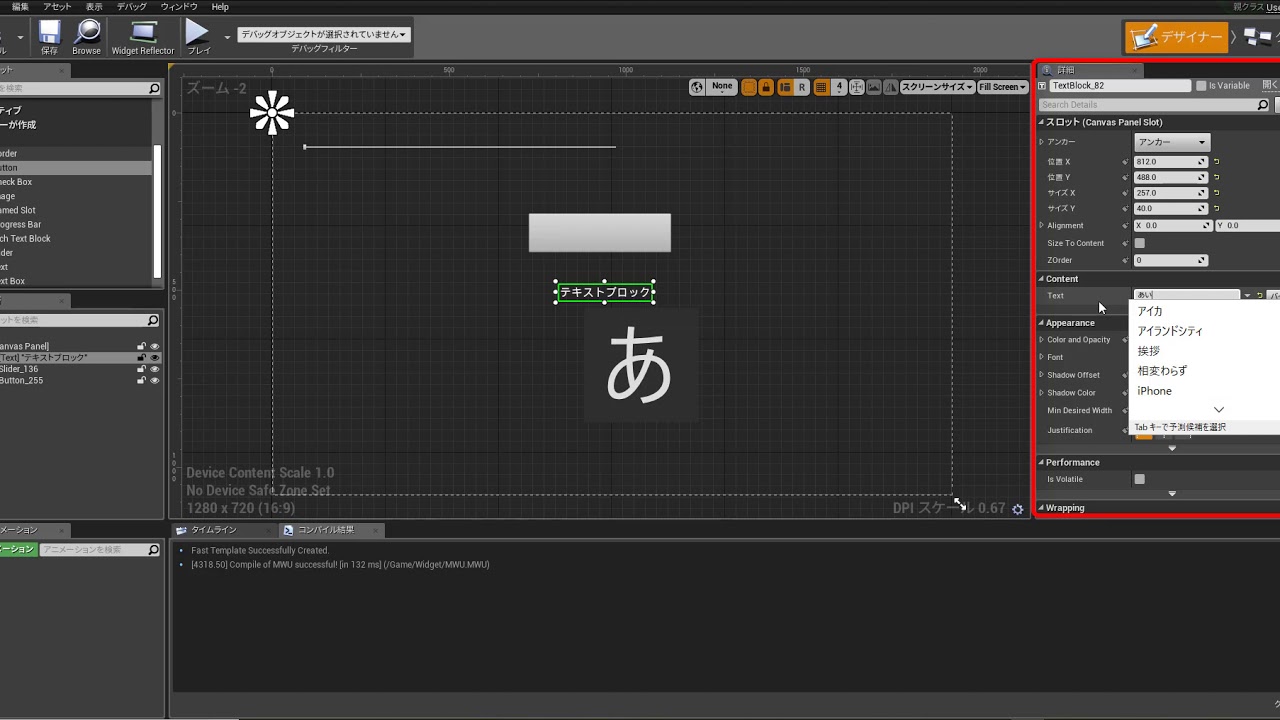The image size is (1280, 720).
Task: Toggle the layout lock icon
Action: click(766, 87)
